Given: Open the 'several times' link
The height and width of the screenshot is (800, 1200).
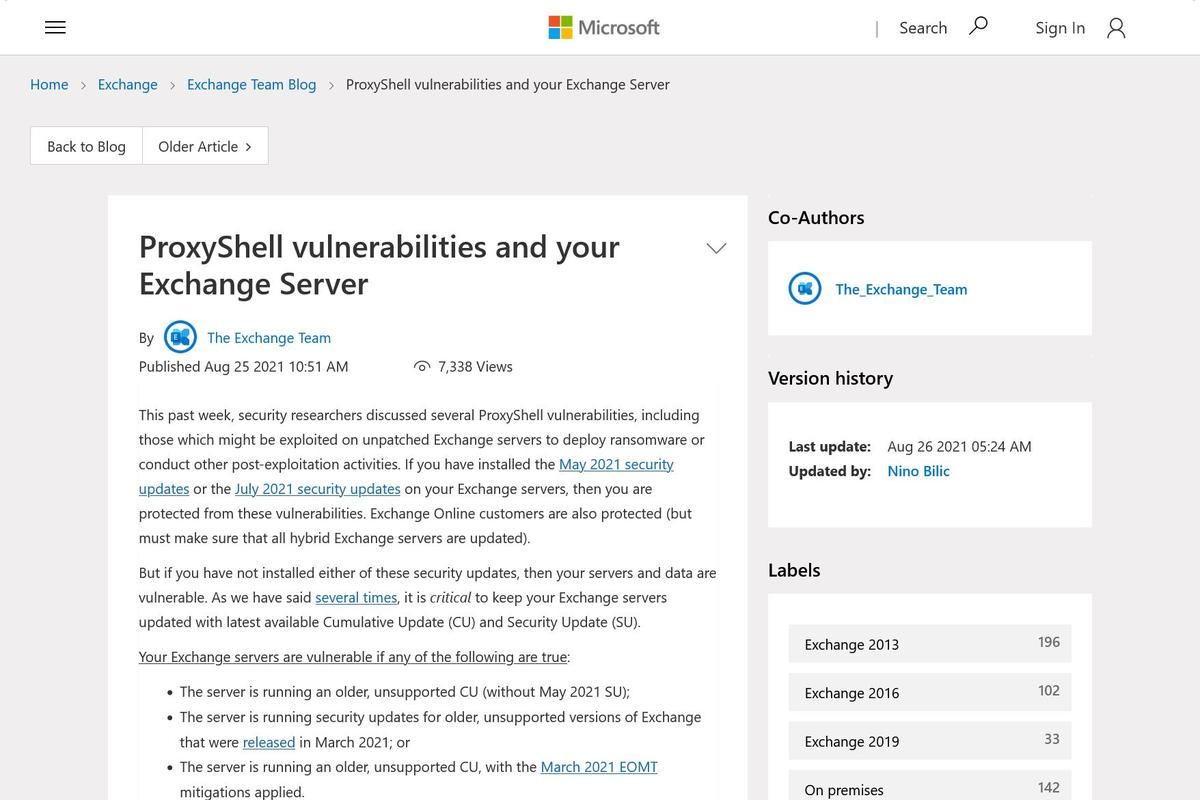Looking at the screenshot, I should 356,597.
